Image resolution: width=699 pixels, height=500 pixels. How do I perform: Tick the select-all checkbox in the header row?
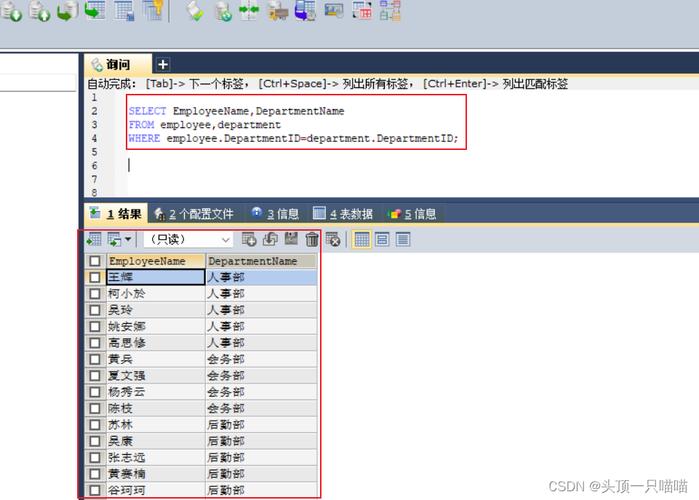coord(95,261)
